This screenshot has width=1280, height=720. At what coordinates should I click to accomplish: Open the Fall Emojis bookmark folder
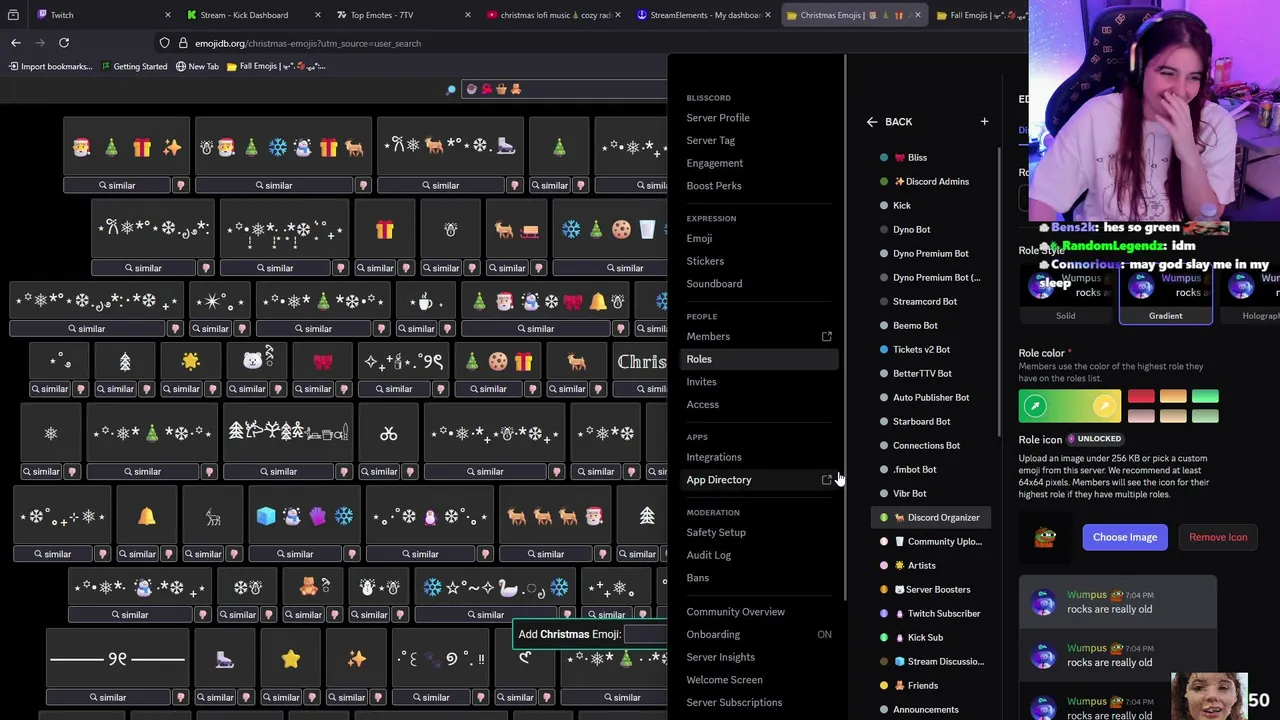276,66
